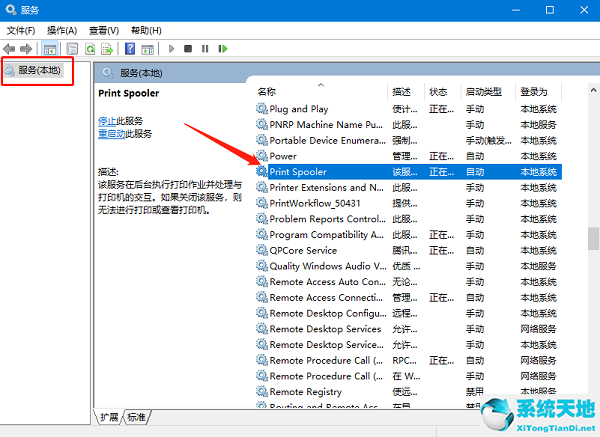600x437 pixels.
Task: Select the Remote Access Auto Con... service
Action: [328, 282]
